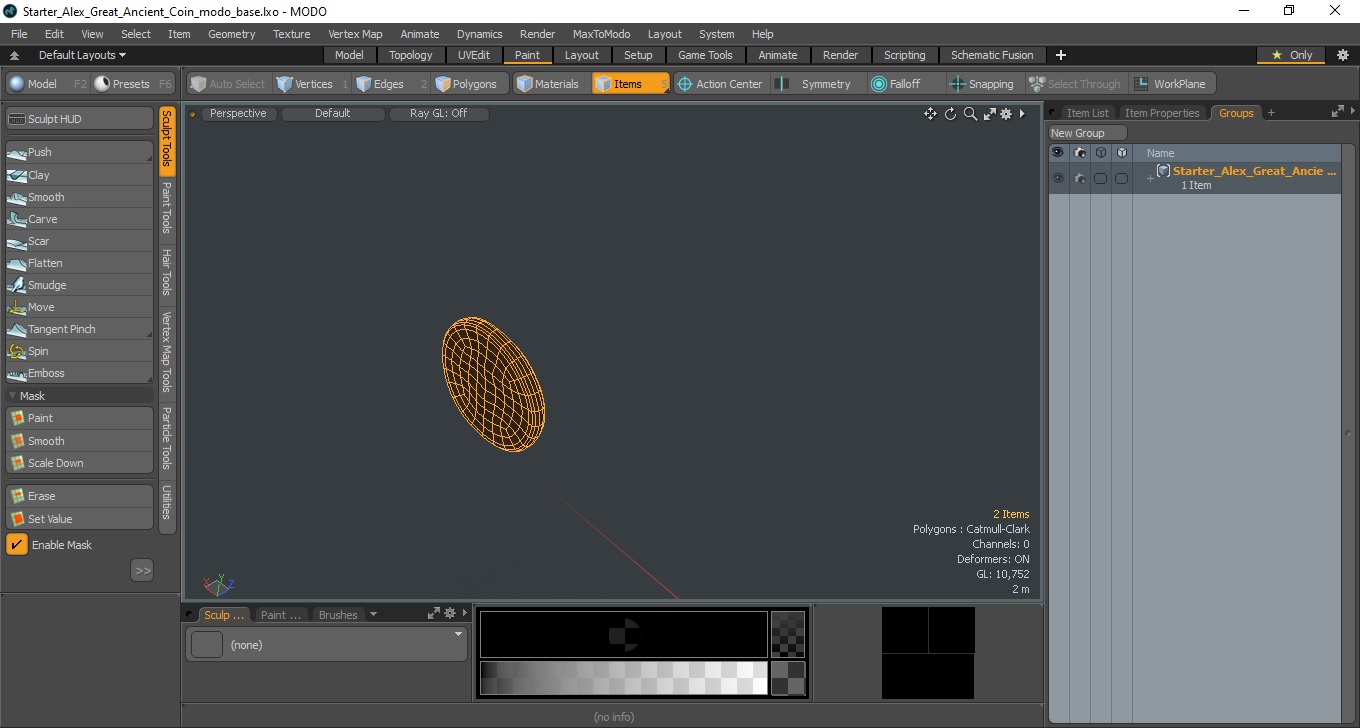Open the Default shading style dropdown
Image resolution: width=1360 pixels, height=728 pixels.
coord(333,114)
